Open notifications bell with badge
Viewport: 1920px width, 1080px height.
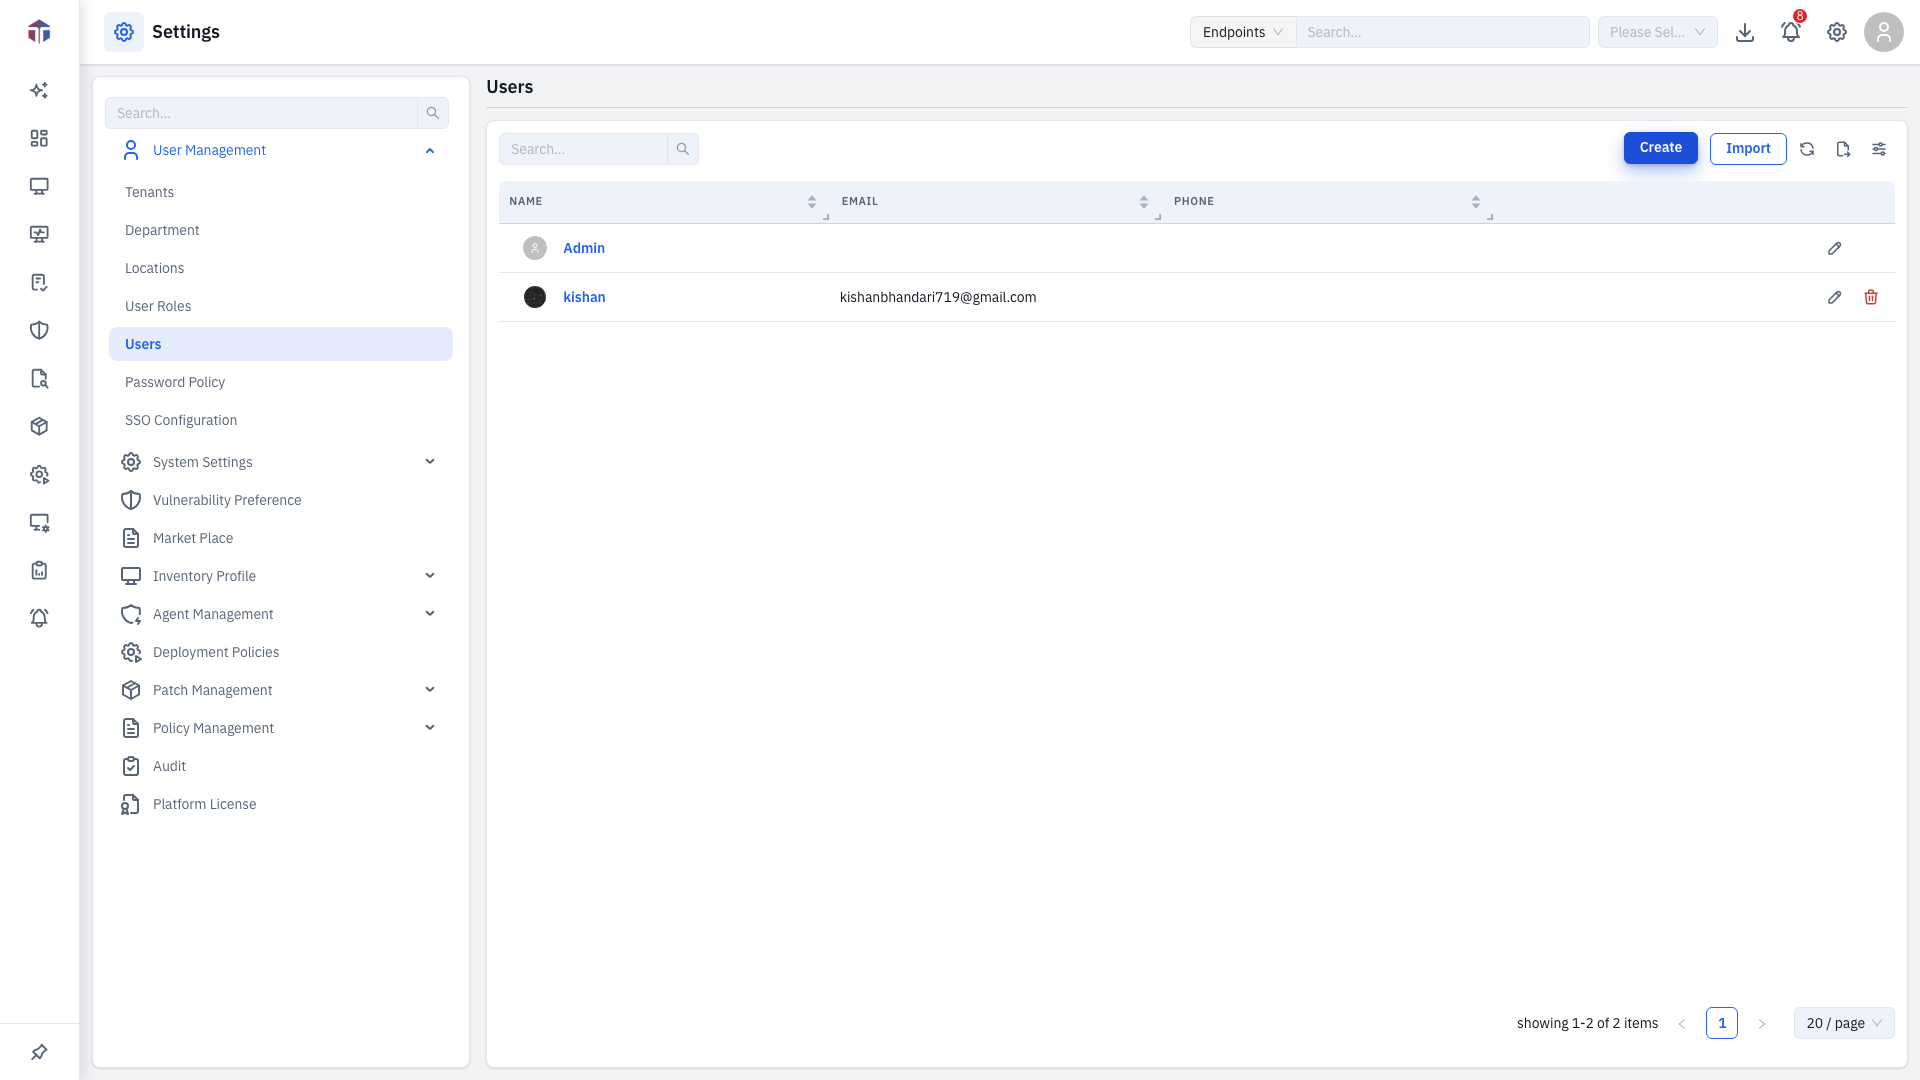pyautogui.click(x=1791, y=32)
